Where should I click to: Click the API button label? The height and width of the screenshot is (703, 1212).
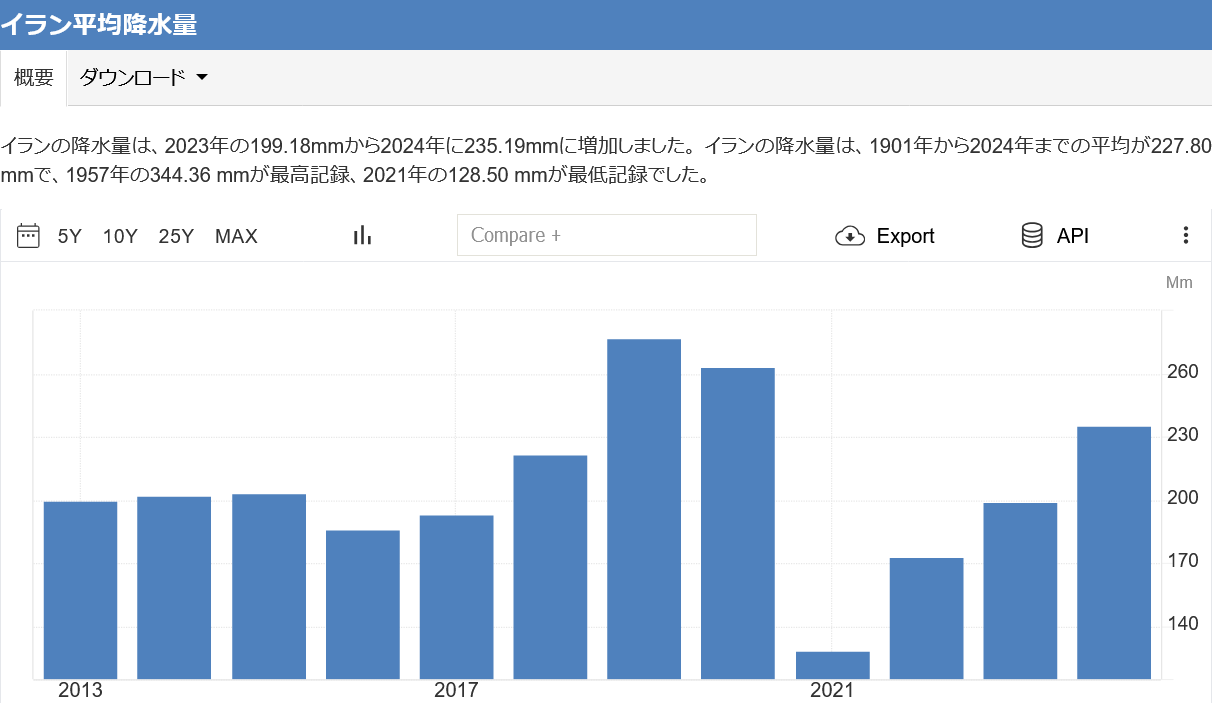(x=1072, y=237)
